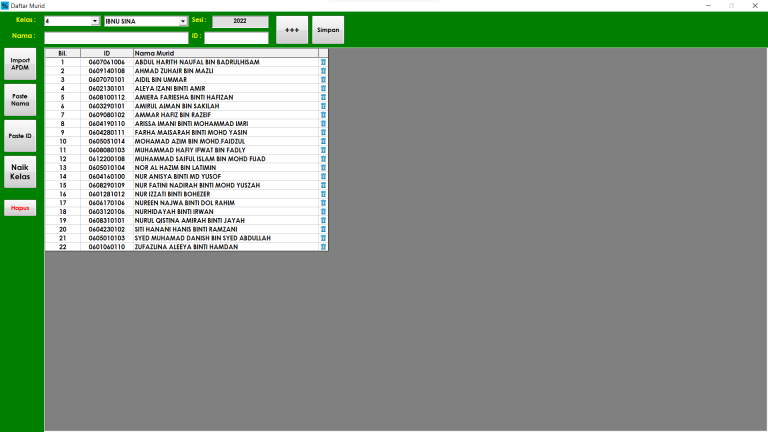Click Simpan to save the student

click(328, 30)
